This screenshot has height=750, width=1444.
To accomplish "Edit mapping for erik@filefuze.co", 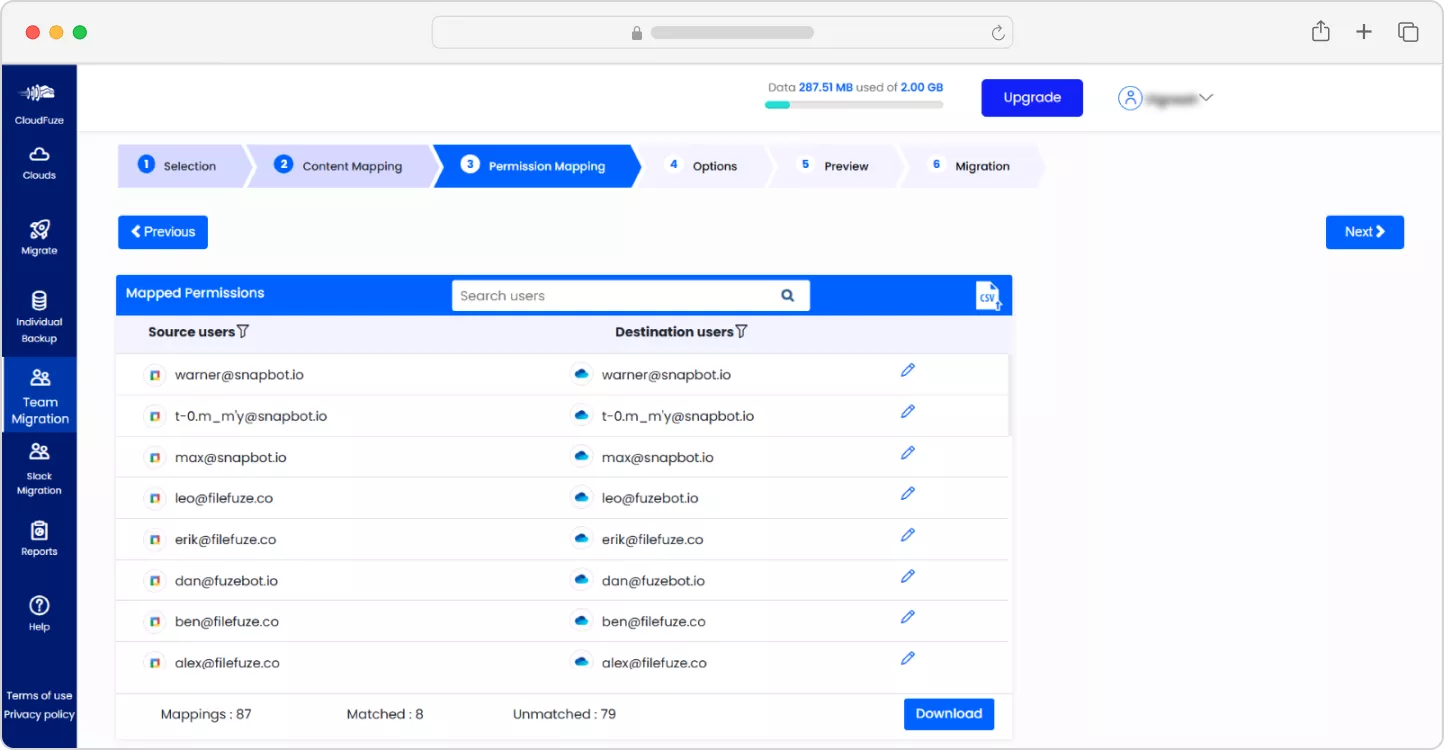I will (x=907, y=535).
